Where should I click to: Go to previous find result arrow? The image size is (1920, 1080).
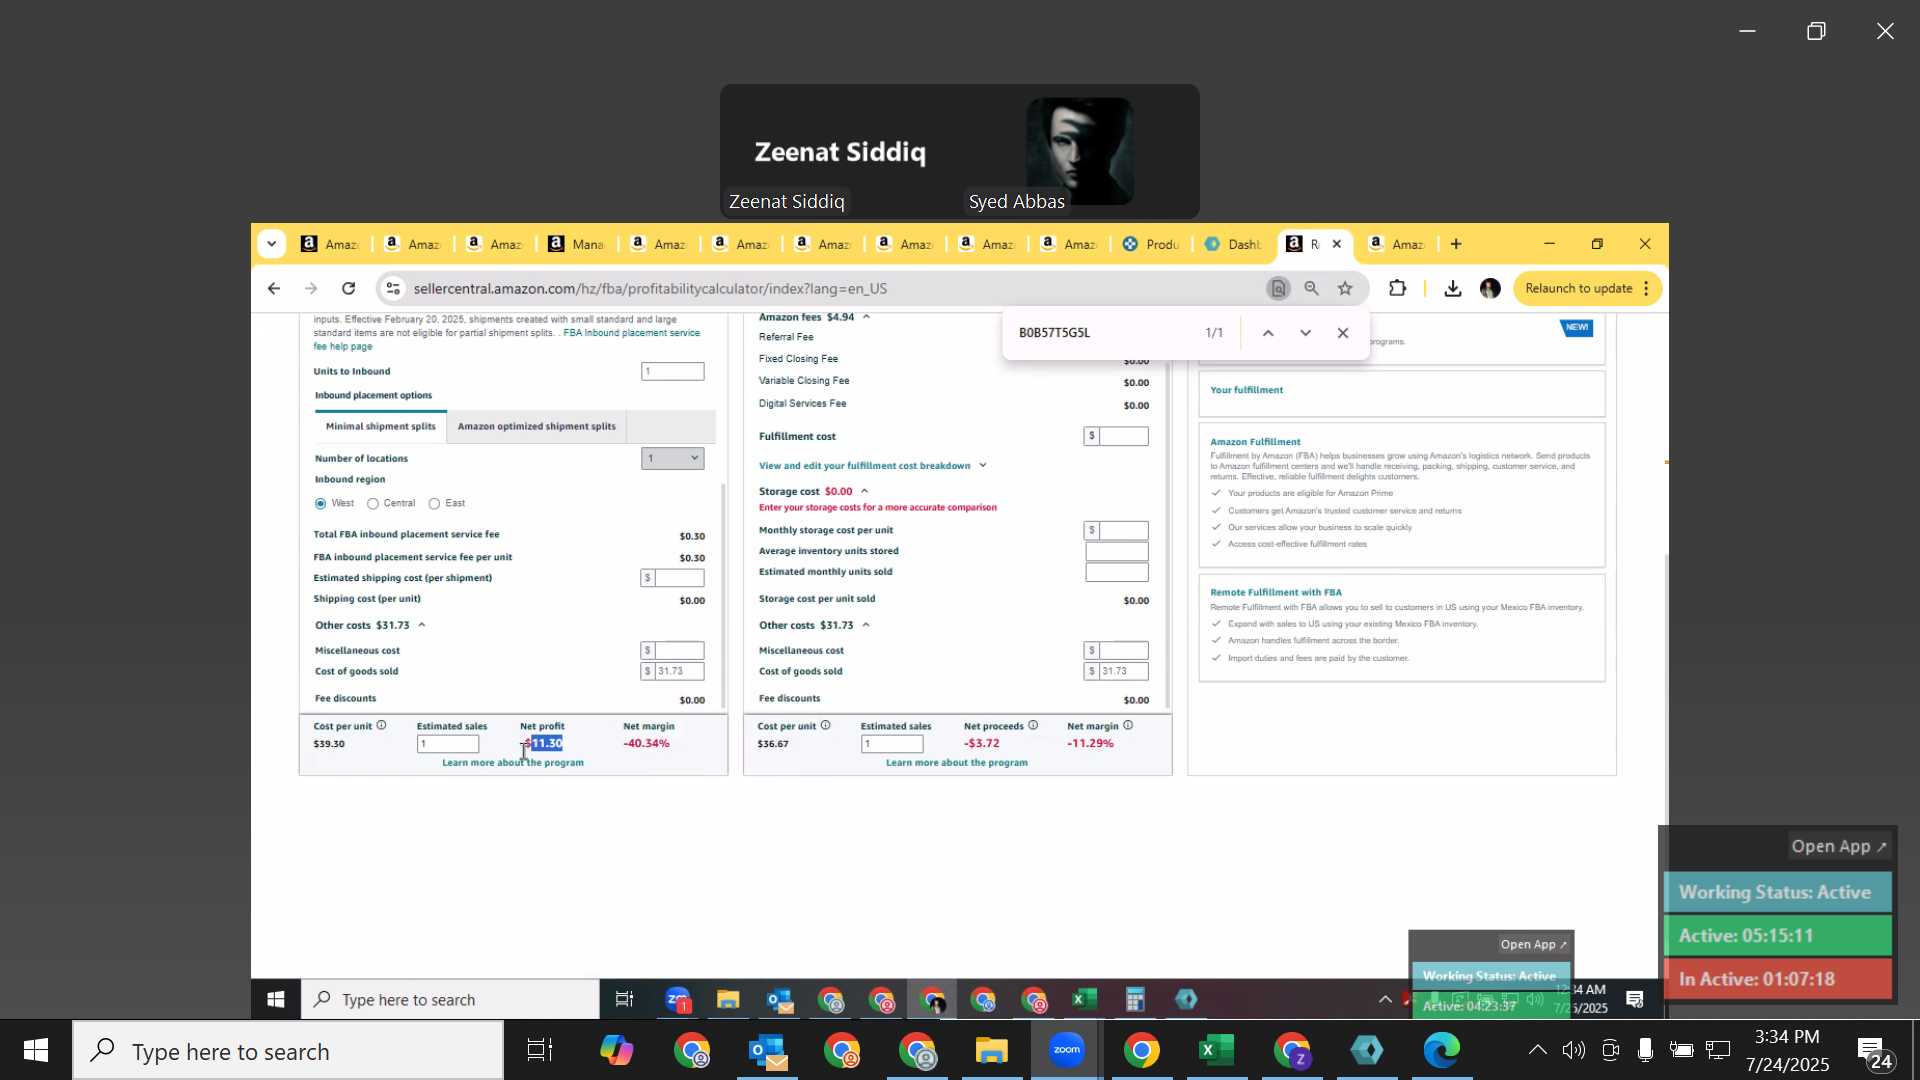coord(1267,333)
